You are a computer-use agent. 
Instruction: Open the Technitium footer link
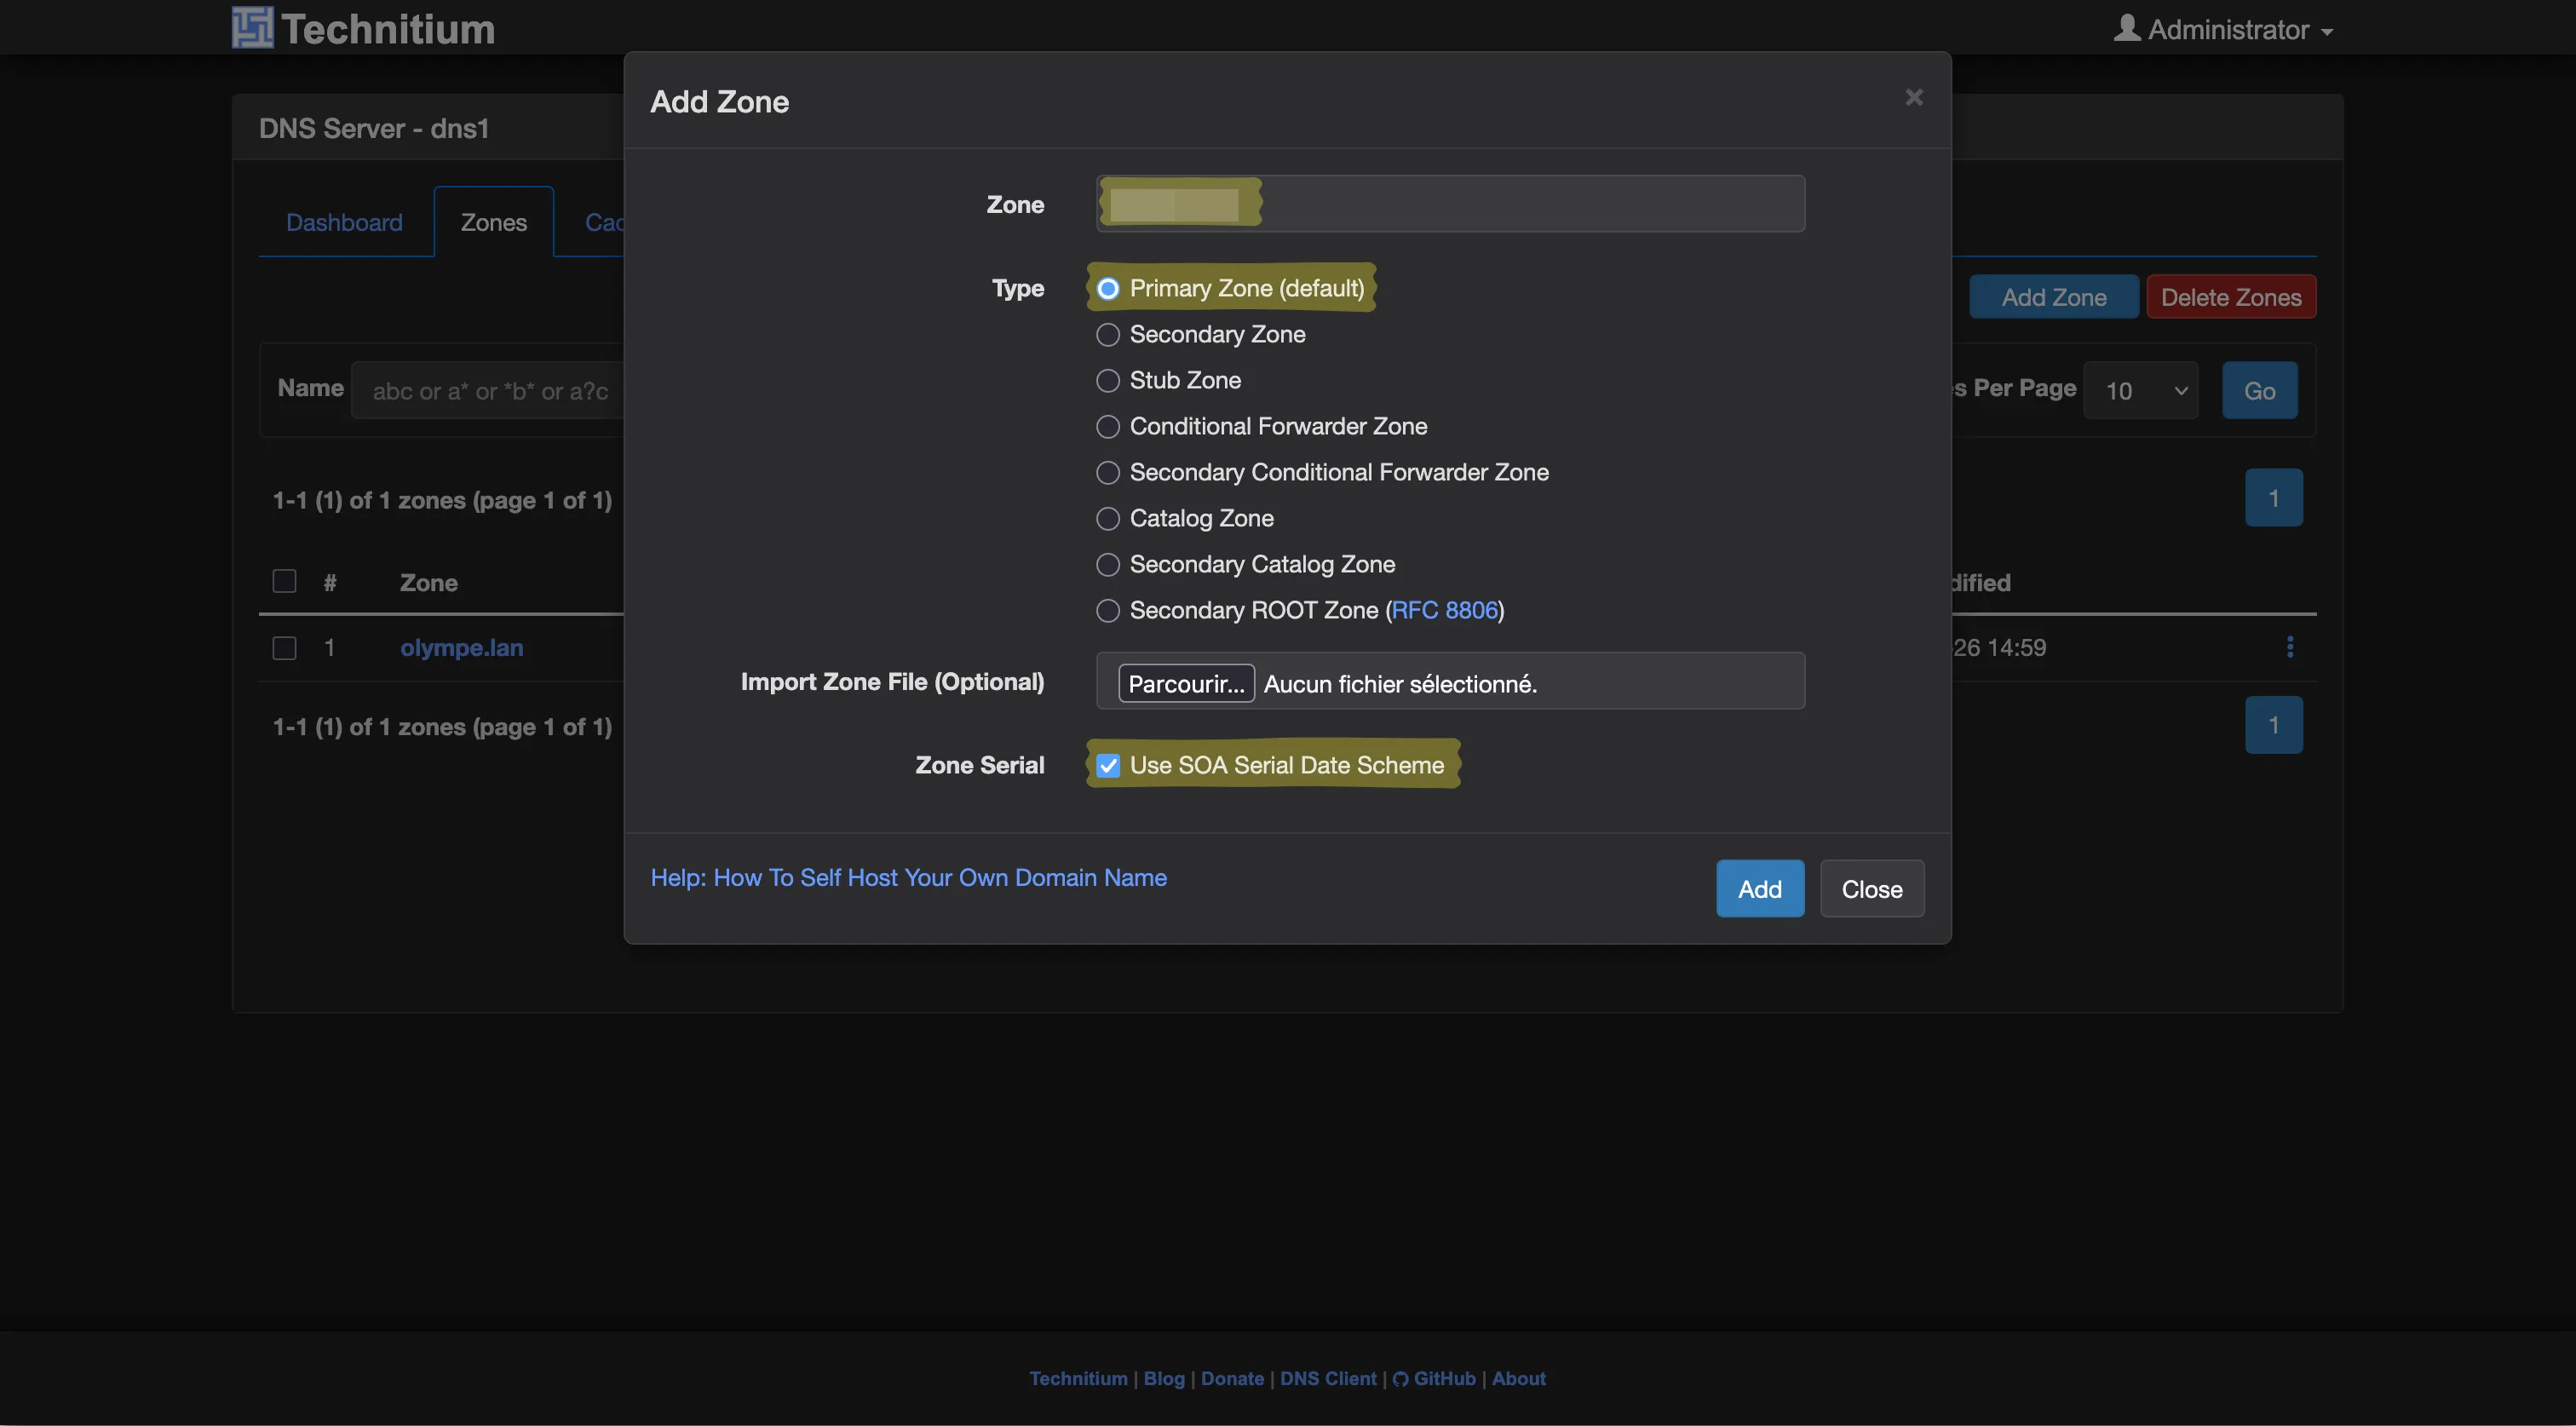[x=1078, y=1378]
